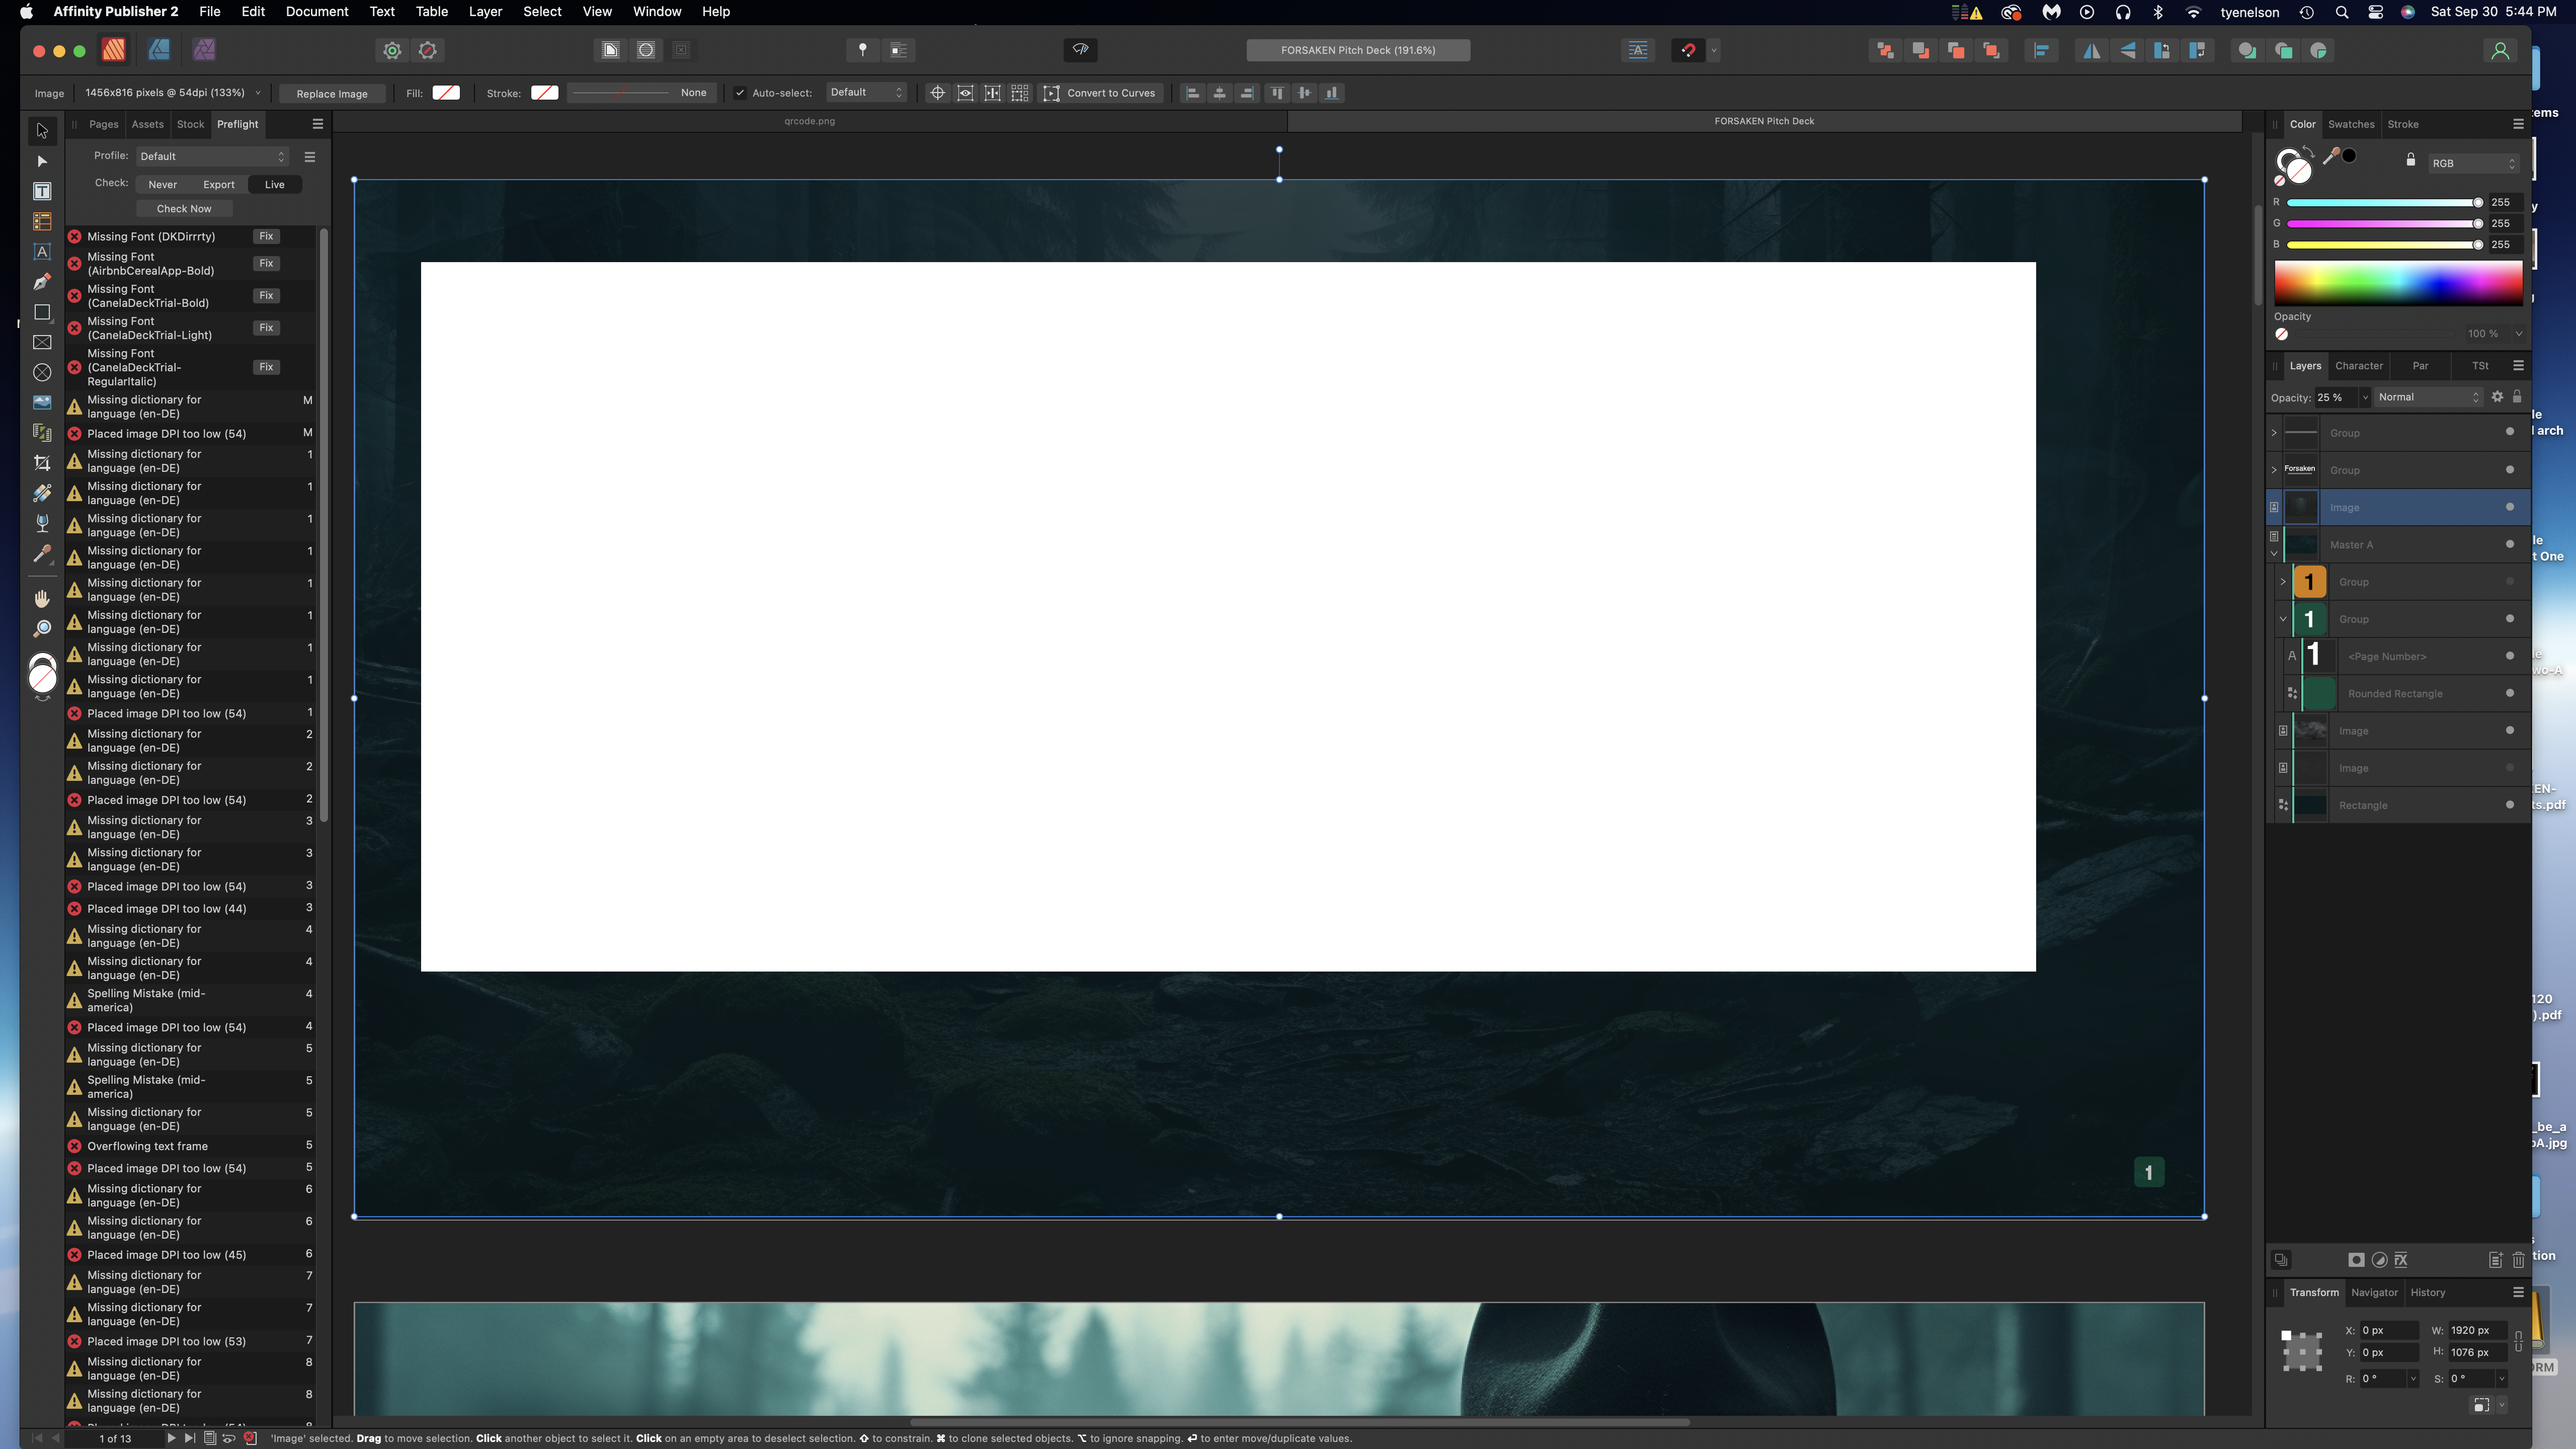Viewport: 2576px width, 1449px height.
Task: Select the Artistic Text tool
Action: 42,252
